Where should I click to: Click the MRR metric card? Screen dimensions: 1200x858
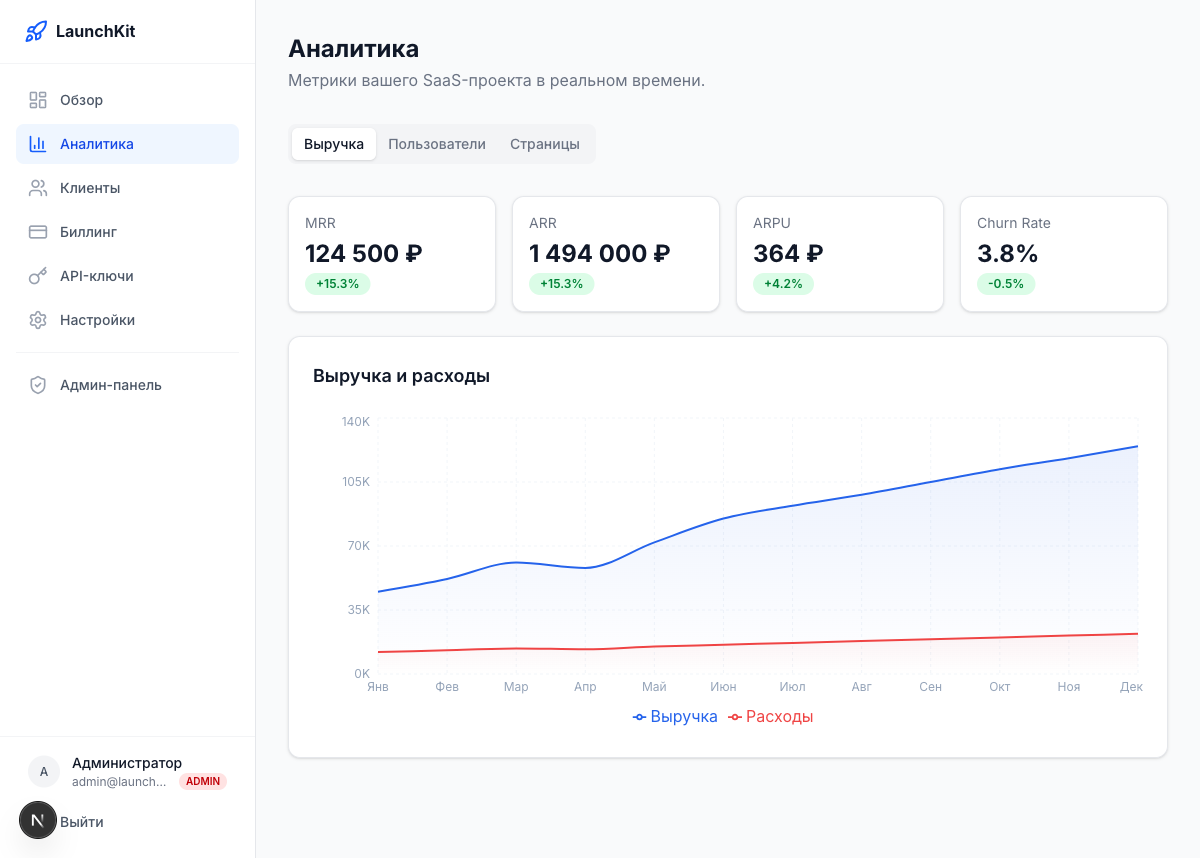(x=392, y=254)
